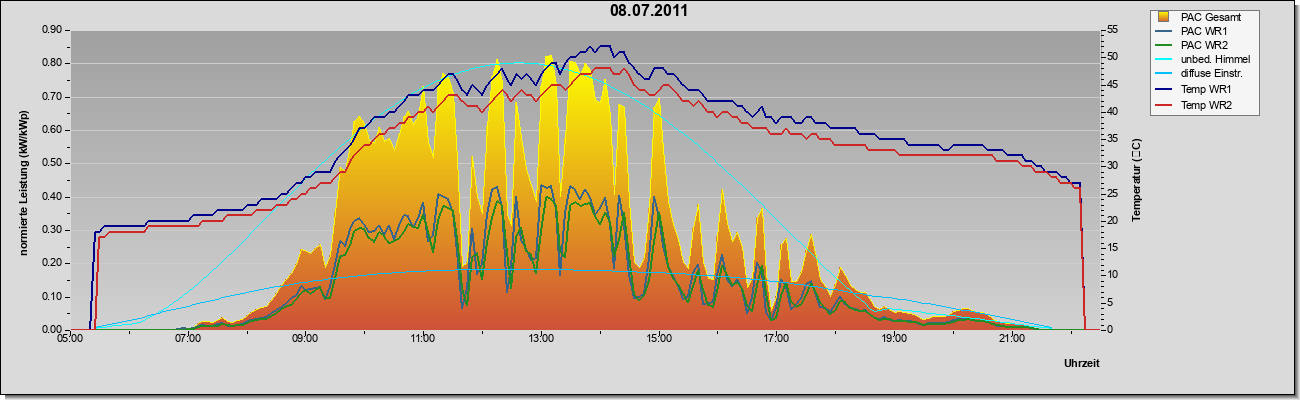This screenshot has width=1300, height=400.
Task: Click the unbed. Himmel legend line
Action: tap(1164, 60)
